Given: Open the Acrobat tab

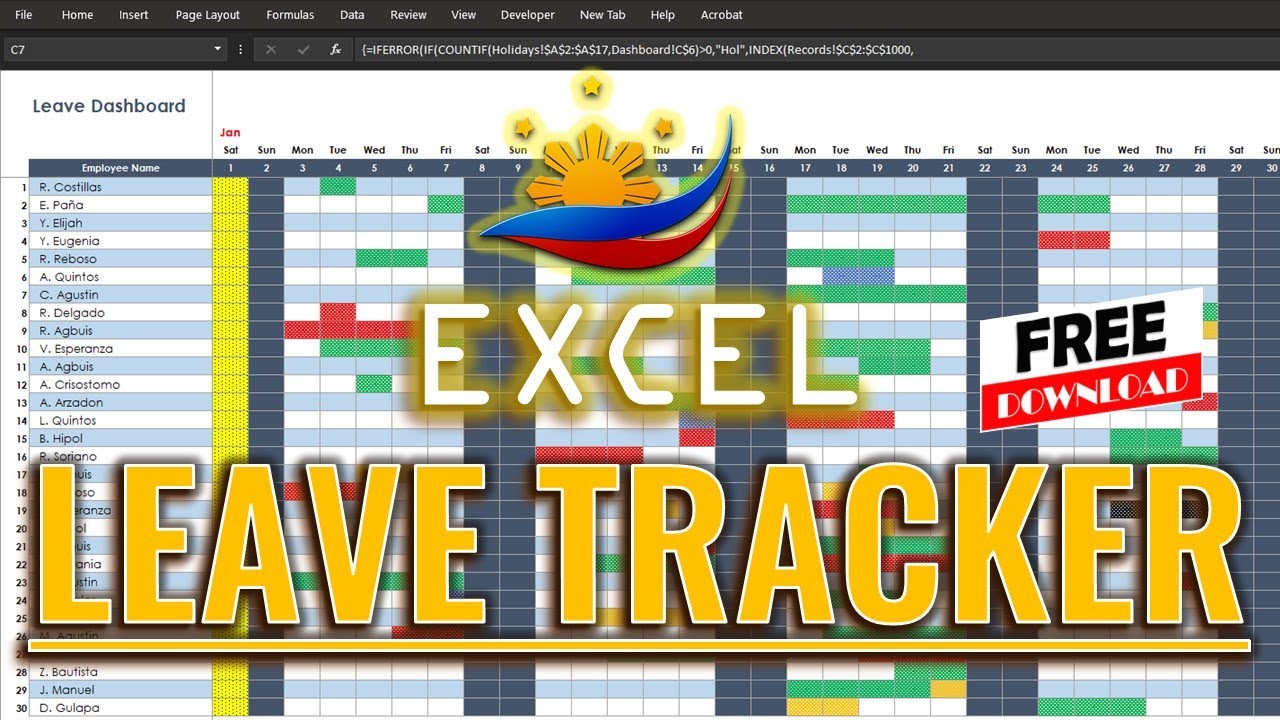Looking at the screenshot, I should pyautogui.click(x=721, y=15).
